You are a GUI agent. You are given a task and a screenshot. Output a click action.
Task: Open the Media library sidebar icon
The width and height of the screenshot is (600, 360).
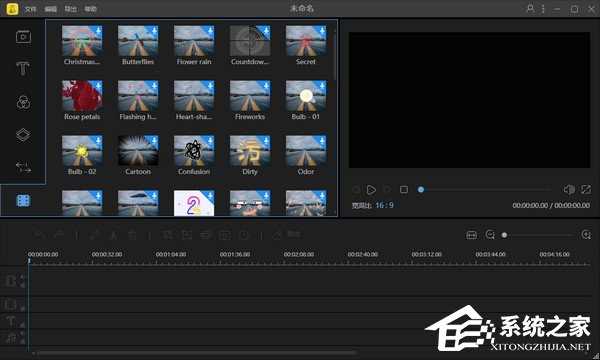pos(23,37)
